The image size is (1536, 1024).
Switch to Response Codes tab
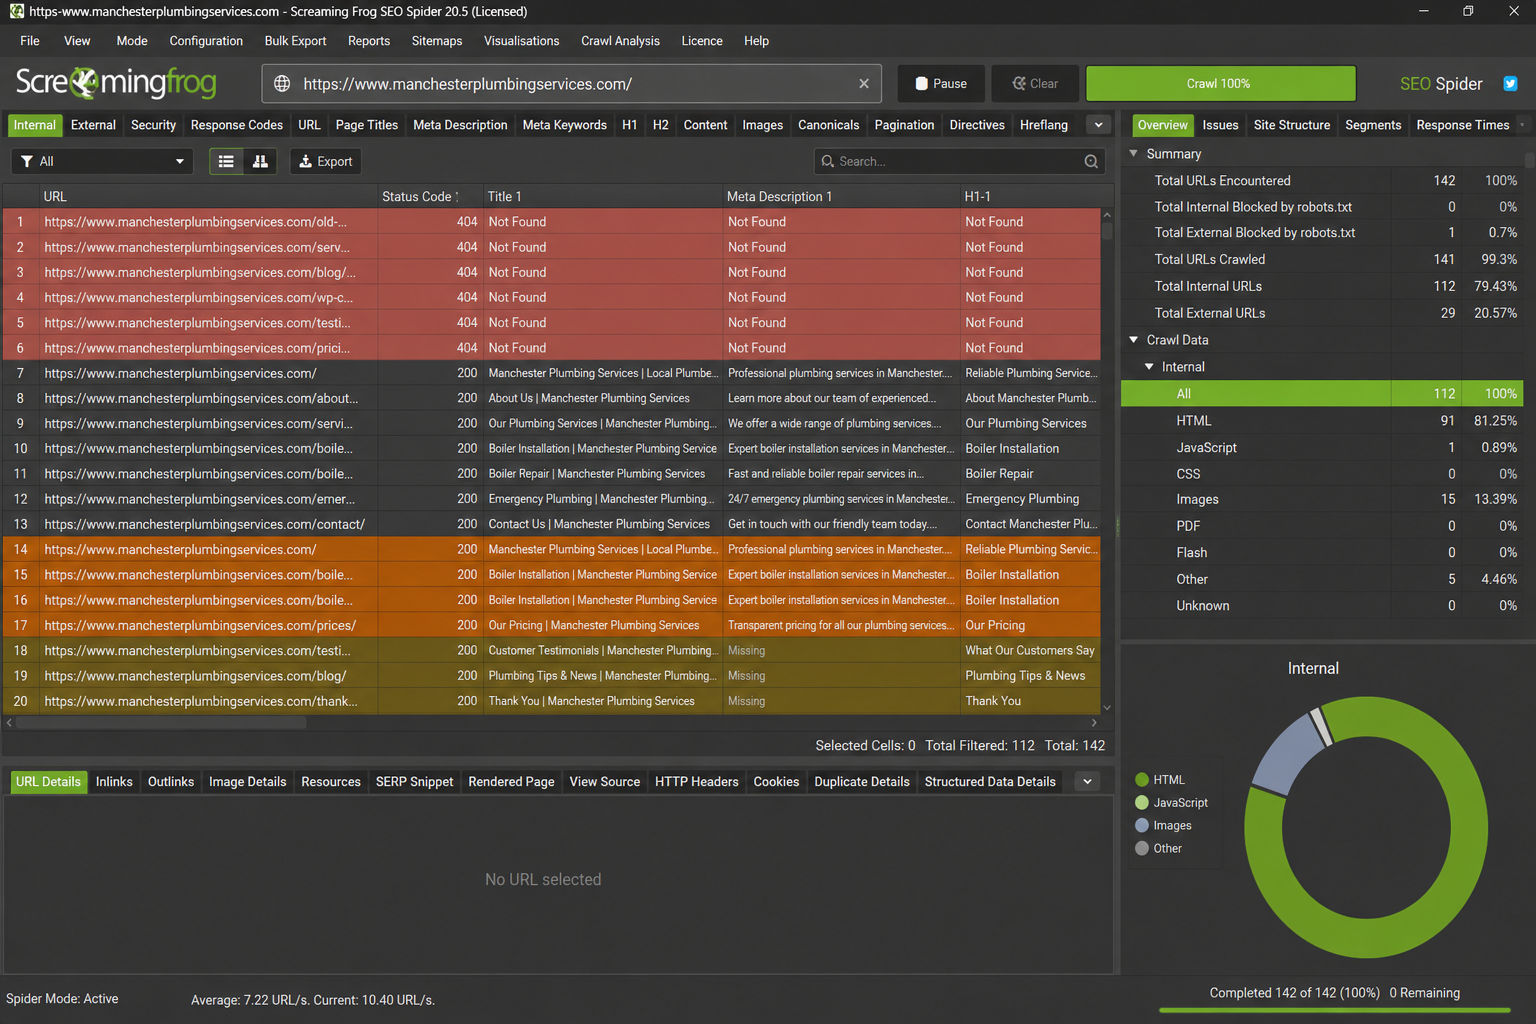pyautogui.click(x=237, y=125)
